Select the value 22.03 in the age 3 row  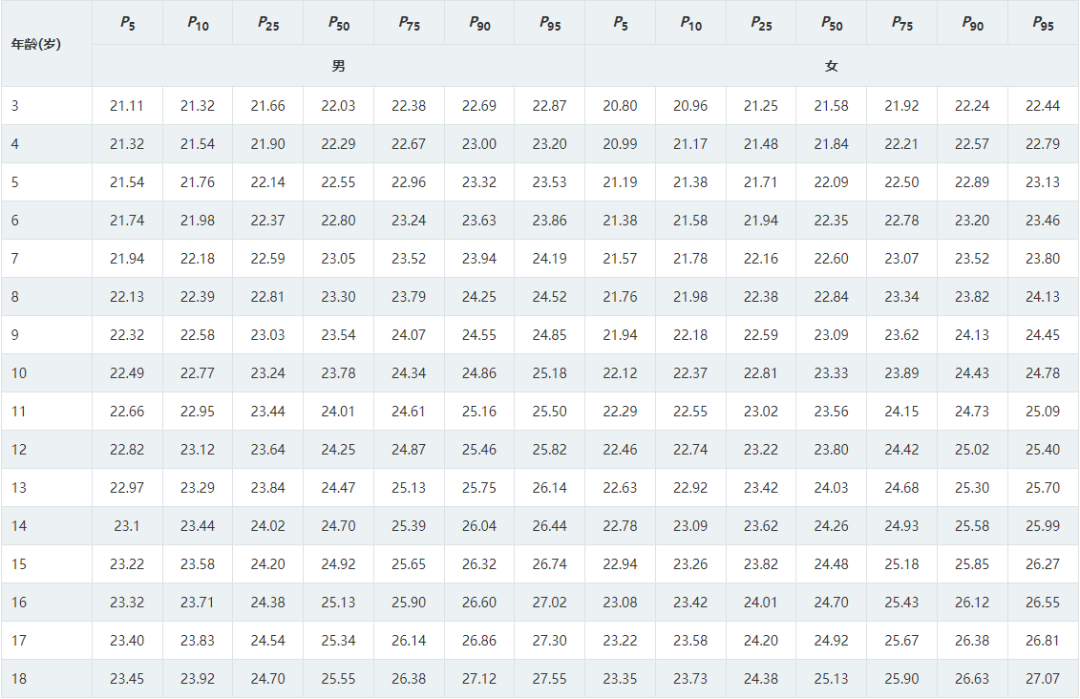[338, 106]
